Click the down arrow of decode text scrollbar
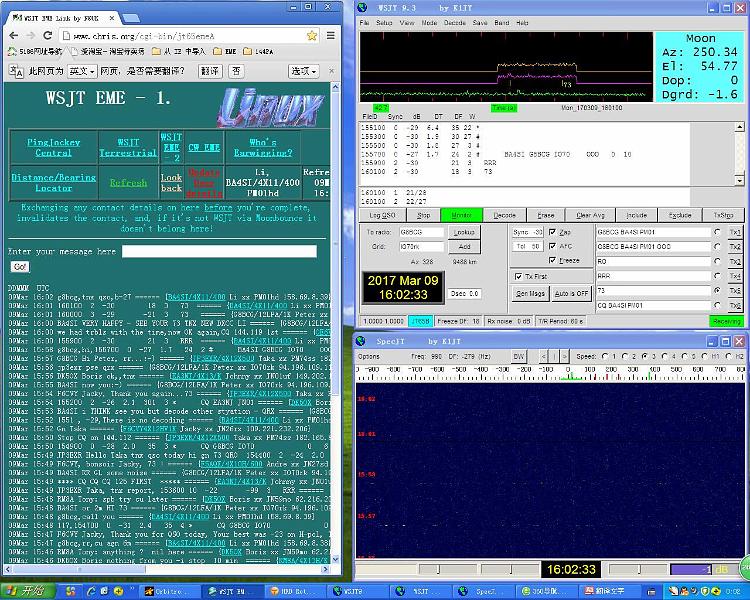Screen dimensions: 750x600 click(739, 180)
